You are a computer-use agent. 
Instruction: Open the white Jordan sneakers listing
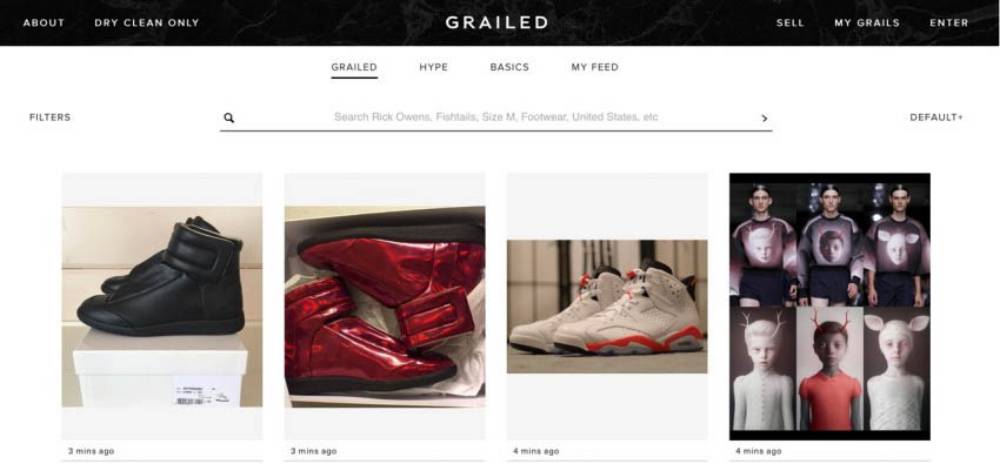point(607,306)
